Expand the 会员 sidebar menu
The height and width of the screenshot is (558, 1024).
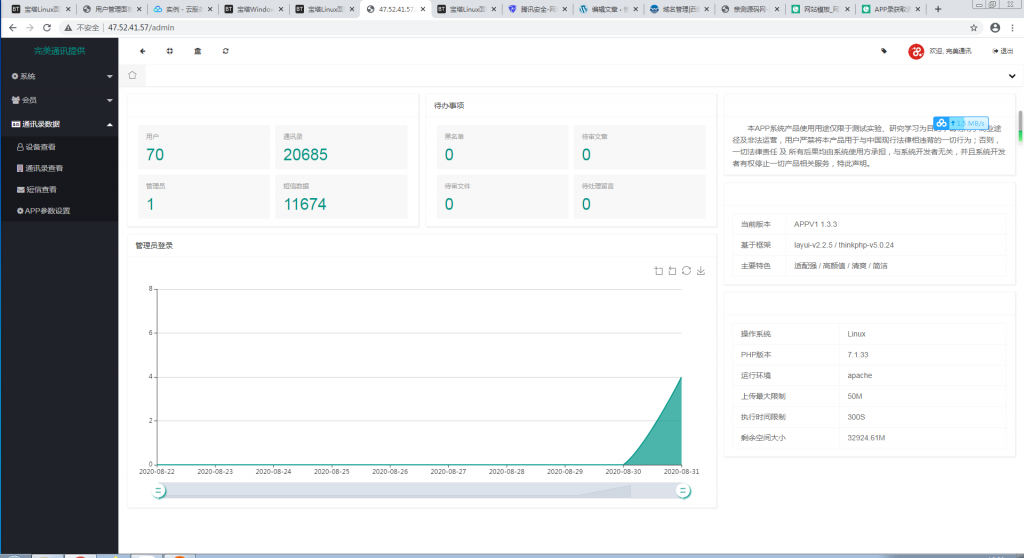(x=59, y=100)
